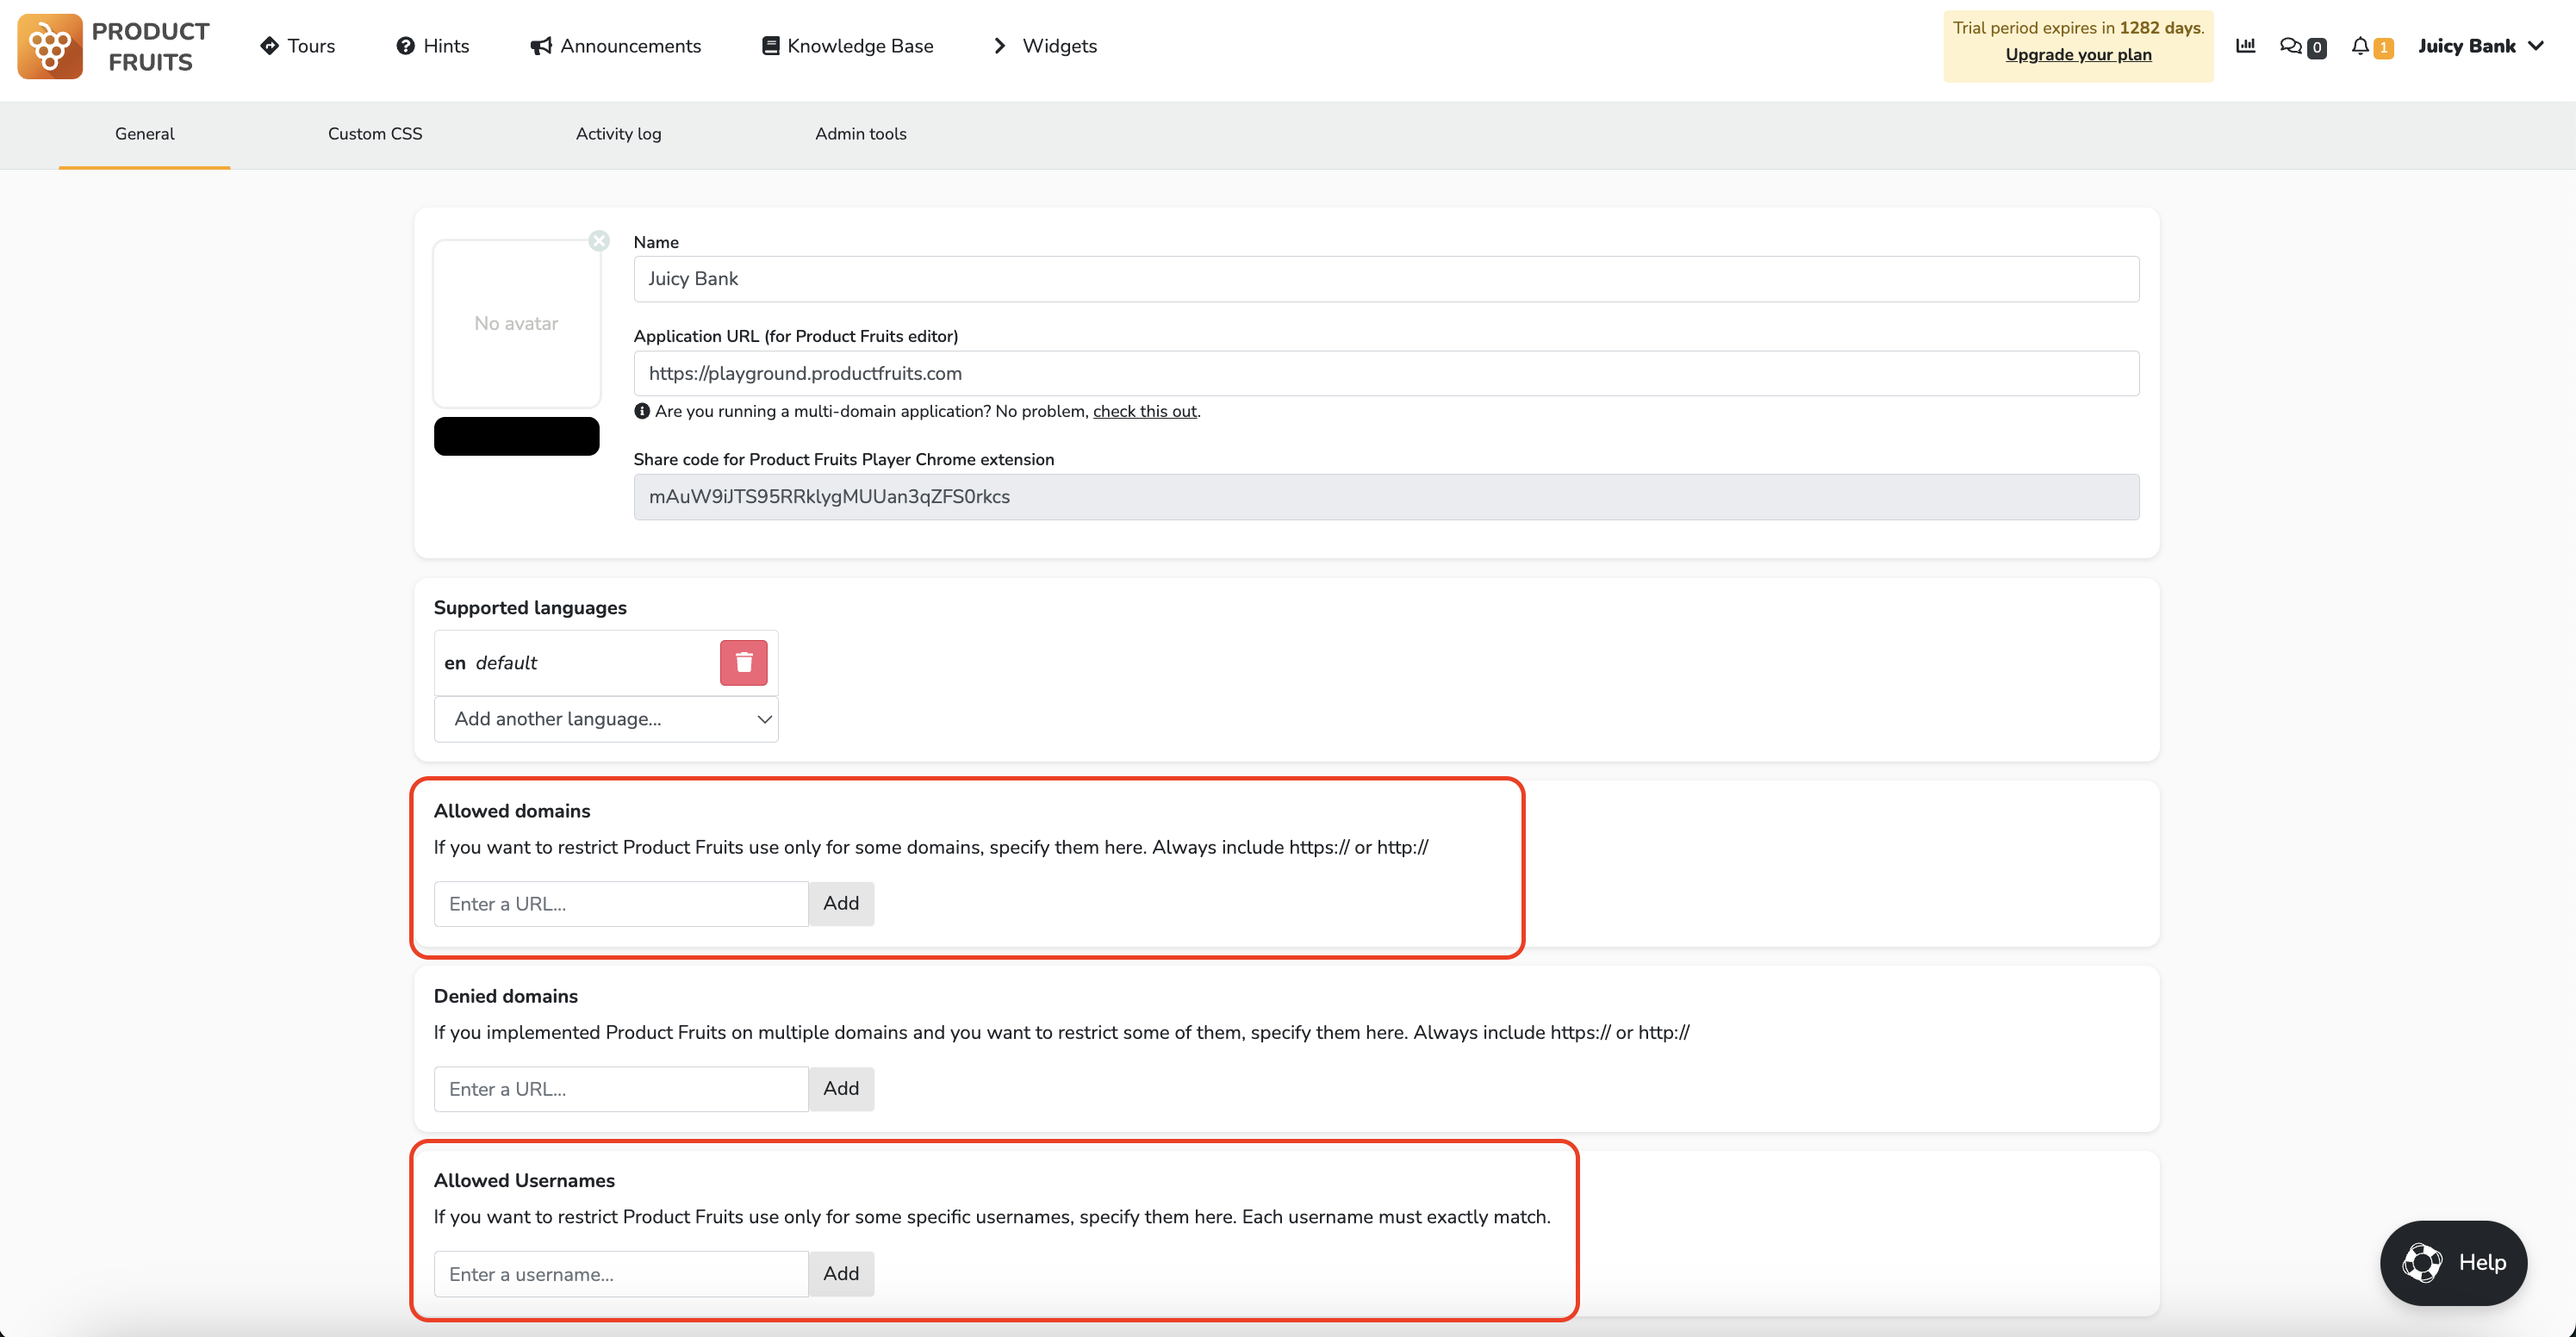Open the Knowledge Base menu
The height and width of the screenshot is (1337, 2576).
(847, 46)
